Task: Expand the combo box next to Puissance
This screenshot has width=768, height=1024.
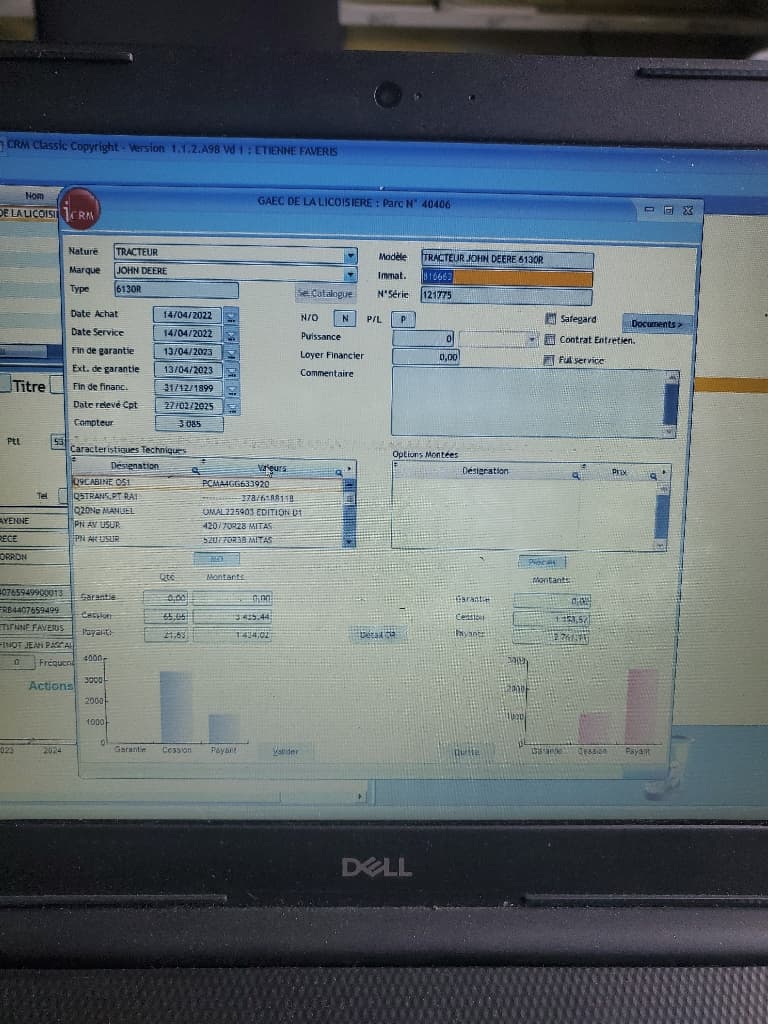Action: tap(532, 340)
